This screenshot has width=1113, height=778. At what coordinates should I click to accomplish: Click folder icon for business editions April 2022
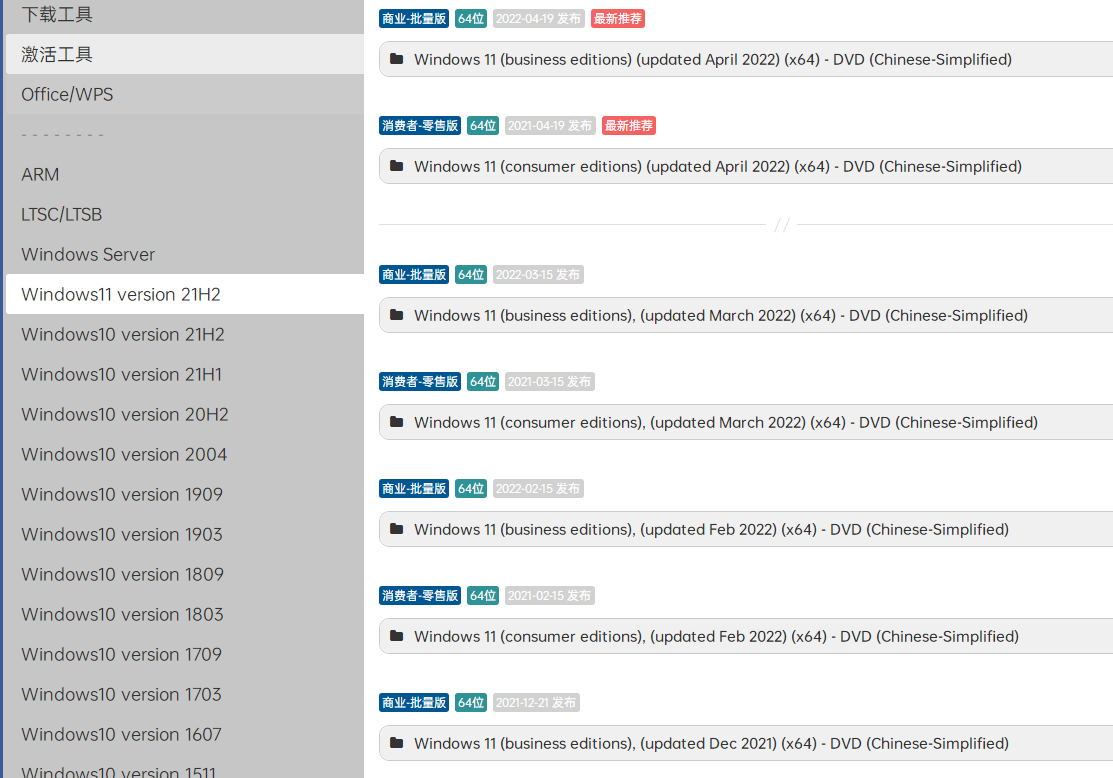point(397,59)
